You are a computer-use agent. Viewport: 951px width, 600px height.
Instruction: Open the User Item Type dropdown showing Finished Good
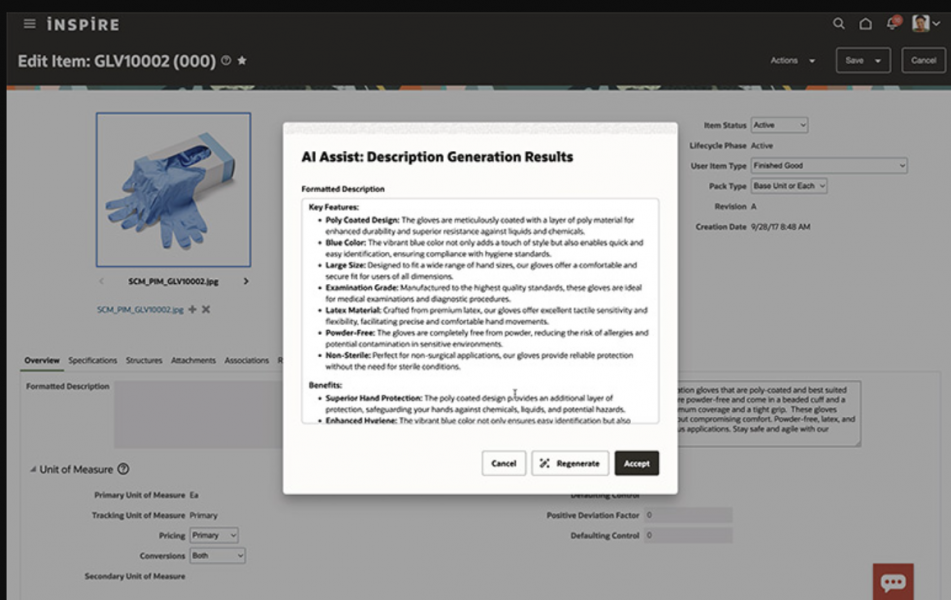click(828, 164)
